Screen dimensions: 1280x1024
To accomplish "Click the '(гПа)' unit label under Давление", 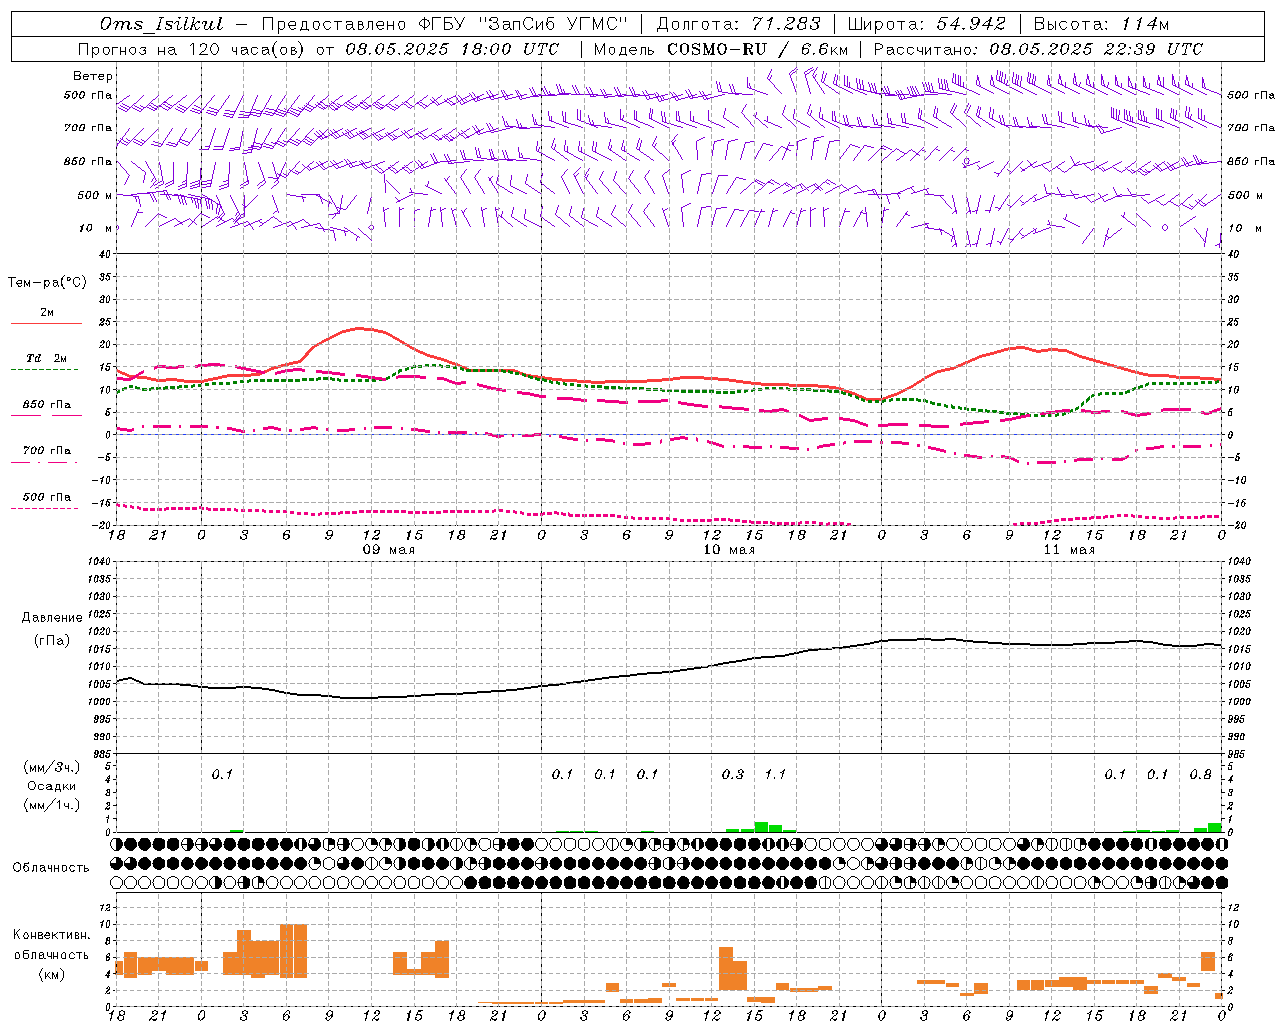I will 52,641.
